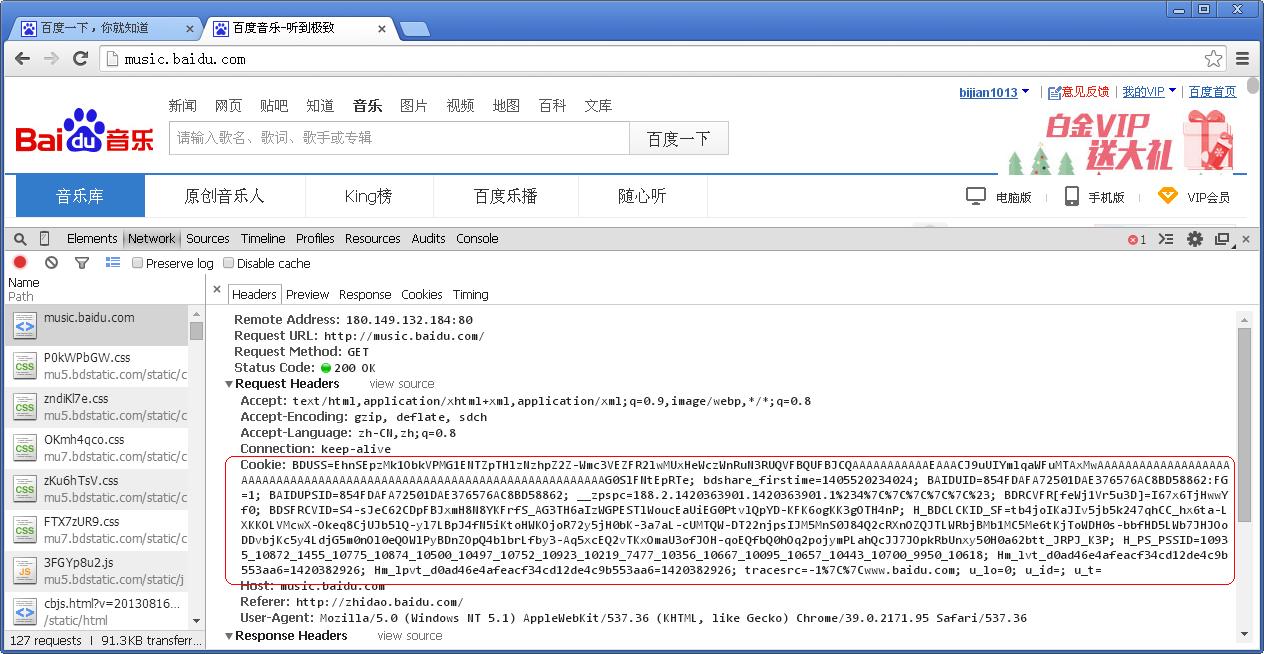Open the 百度首页 link
Screen dimensions: 1264x654
click(x=1212, y=92)
